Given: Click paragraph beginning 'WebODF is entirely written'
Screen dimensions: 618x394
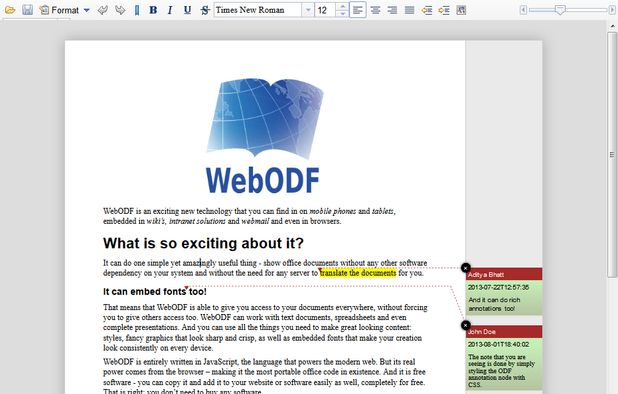Looking at the screenshot, I should (x=264, y=377).
